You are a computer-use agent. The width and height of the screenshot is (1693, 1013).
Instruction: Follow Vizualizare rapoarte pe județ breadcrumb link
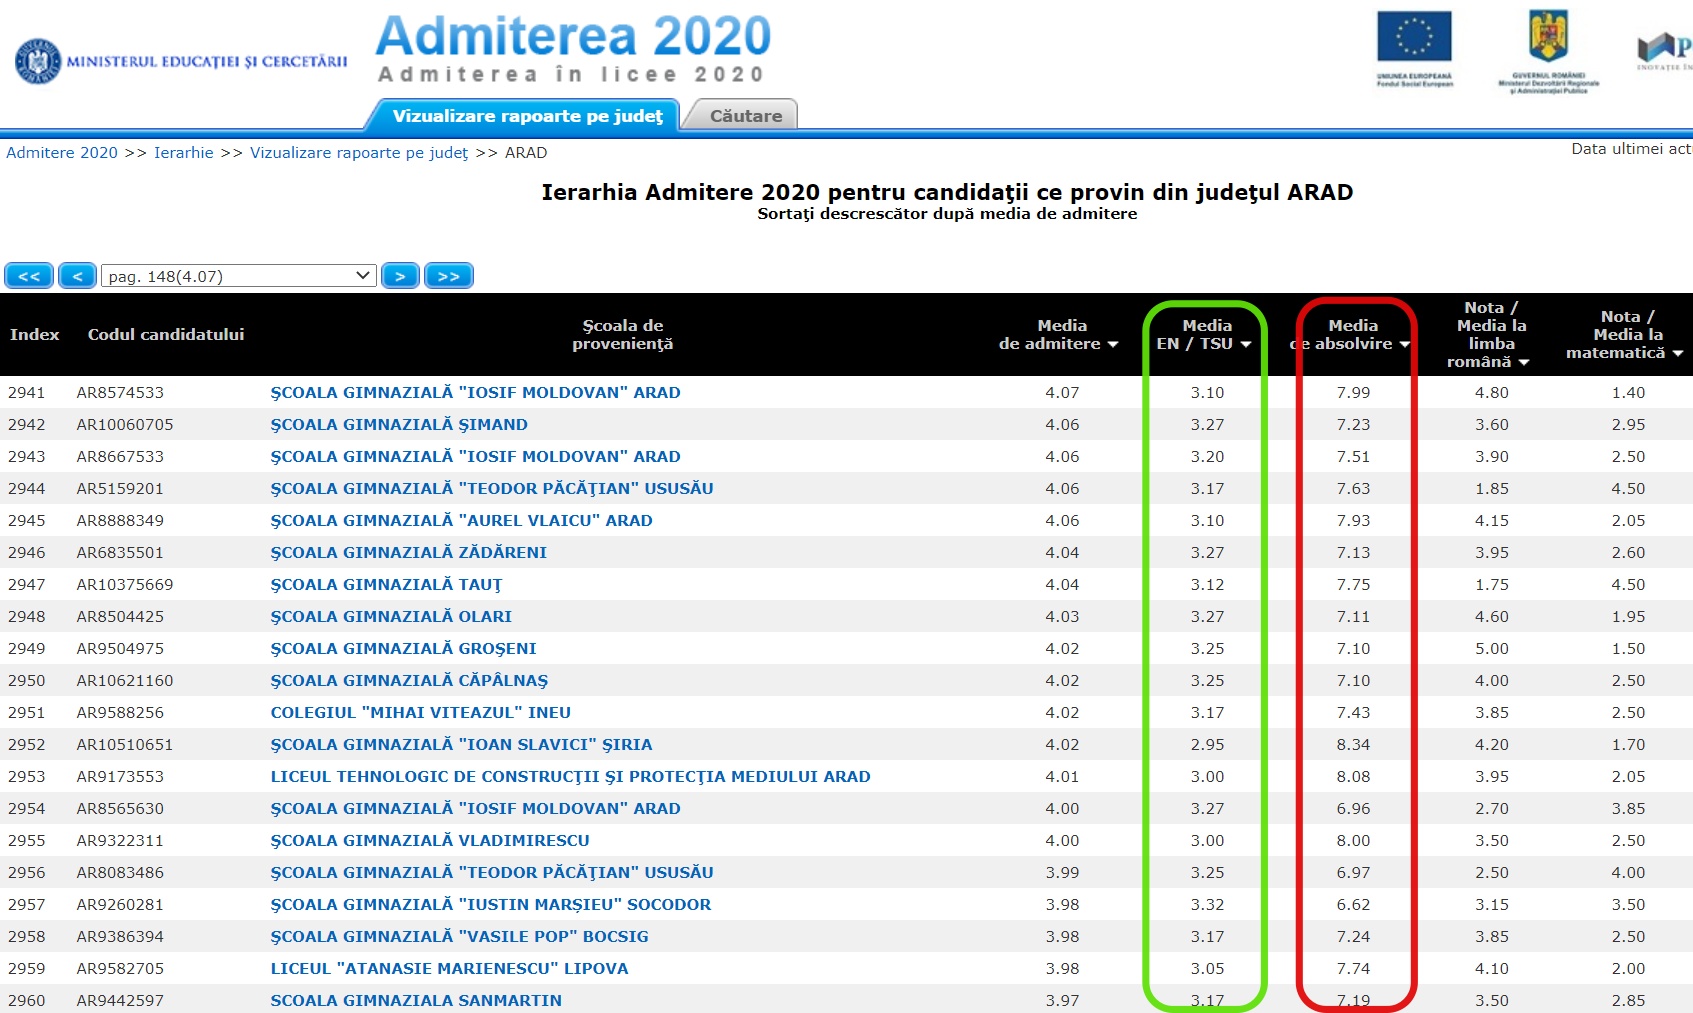coord(359,153)
